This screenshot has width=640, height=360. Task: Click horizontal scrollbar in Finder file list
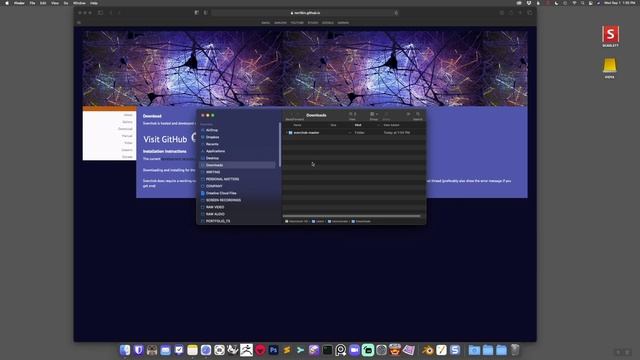(351, 216)
